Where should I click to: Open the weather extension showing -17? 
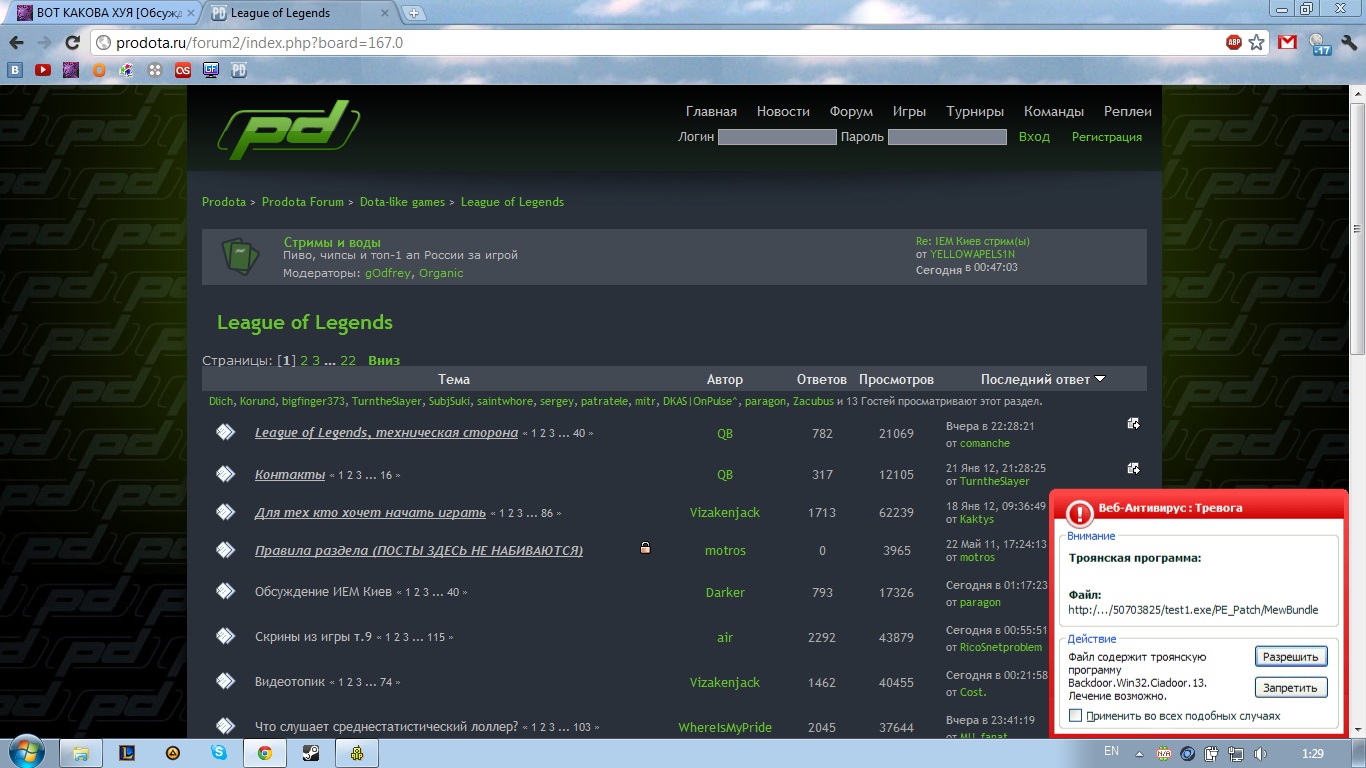(x=1319, y=44)
